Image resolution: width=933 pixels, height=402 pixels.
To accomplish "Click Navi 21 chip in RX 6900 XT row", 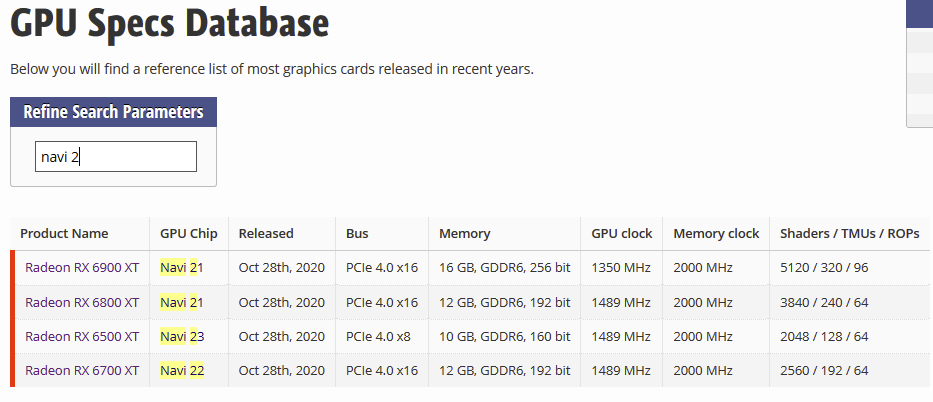I will coord(181,268).
